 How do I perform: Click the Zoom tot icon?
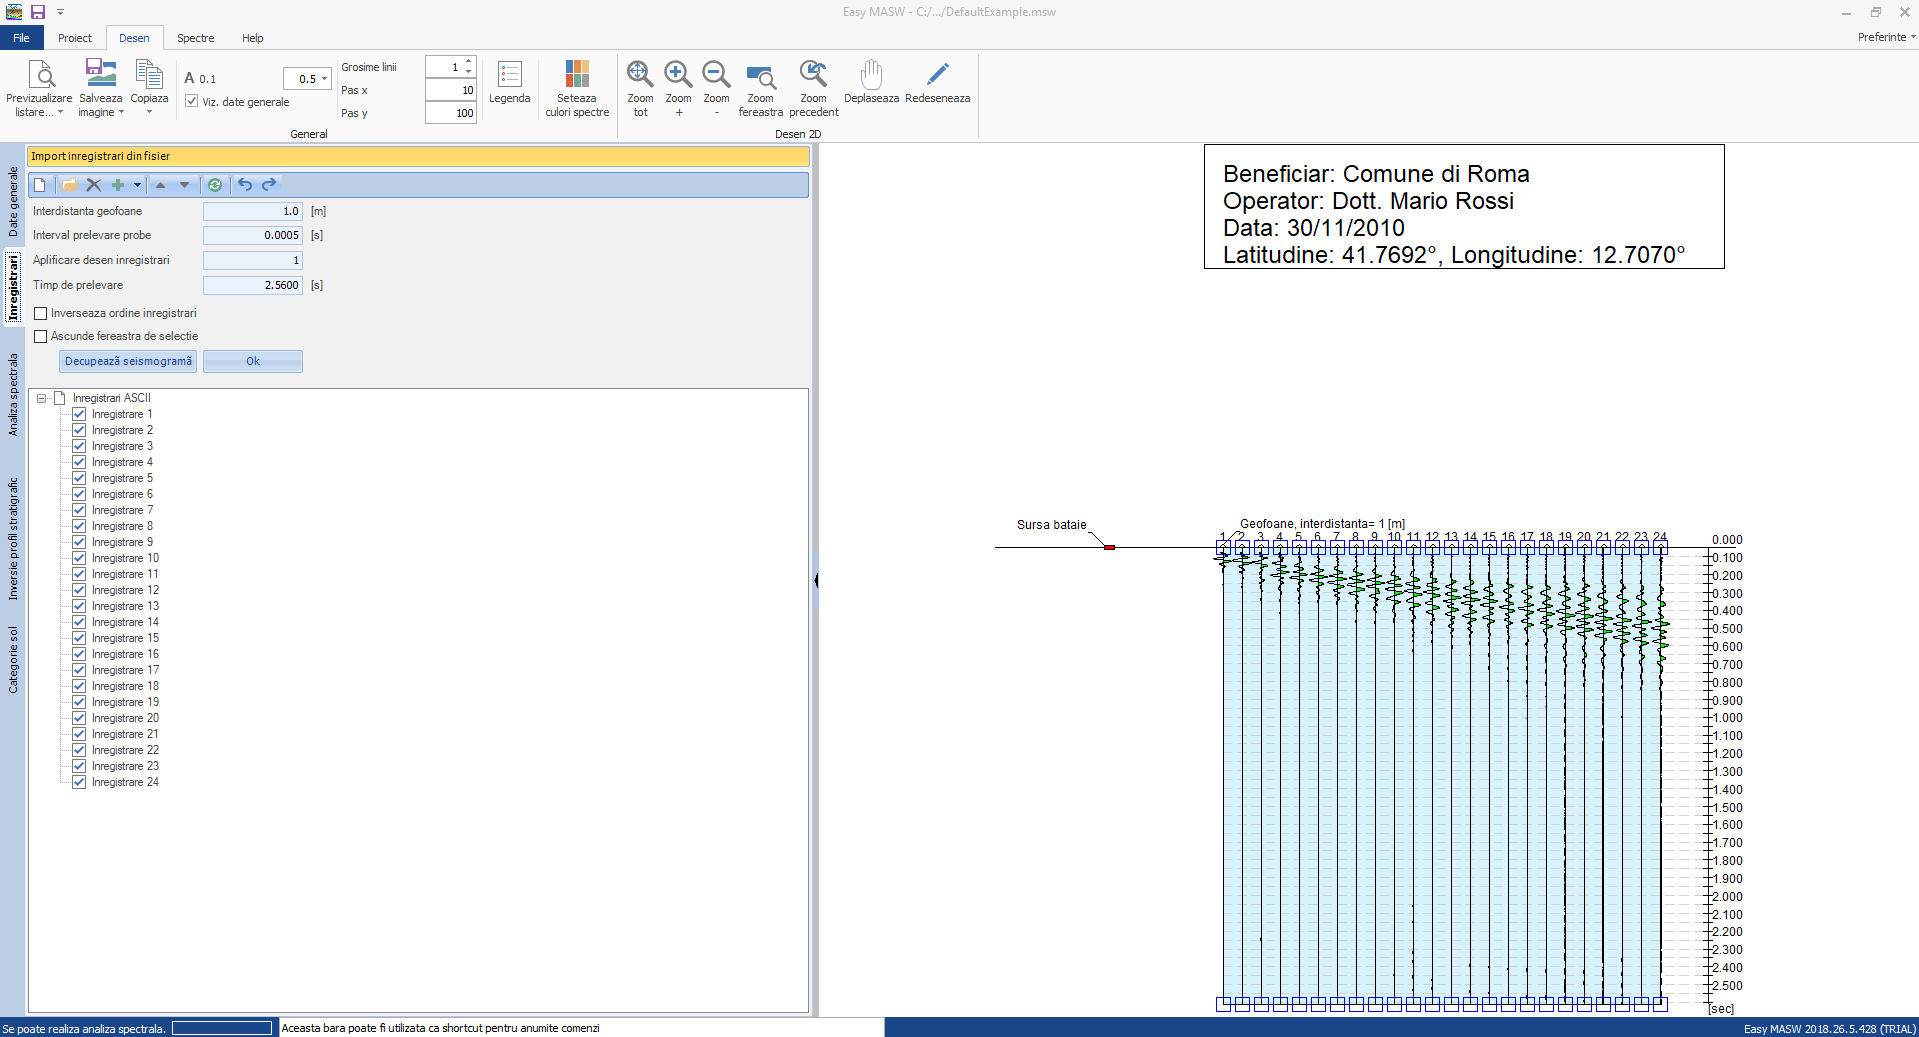coord(640,74)
